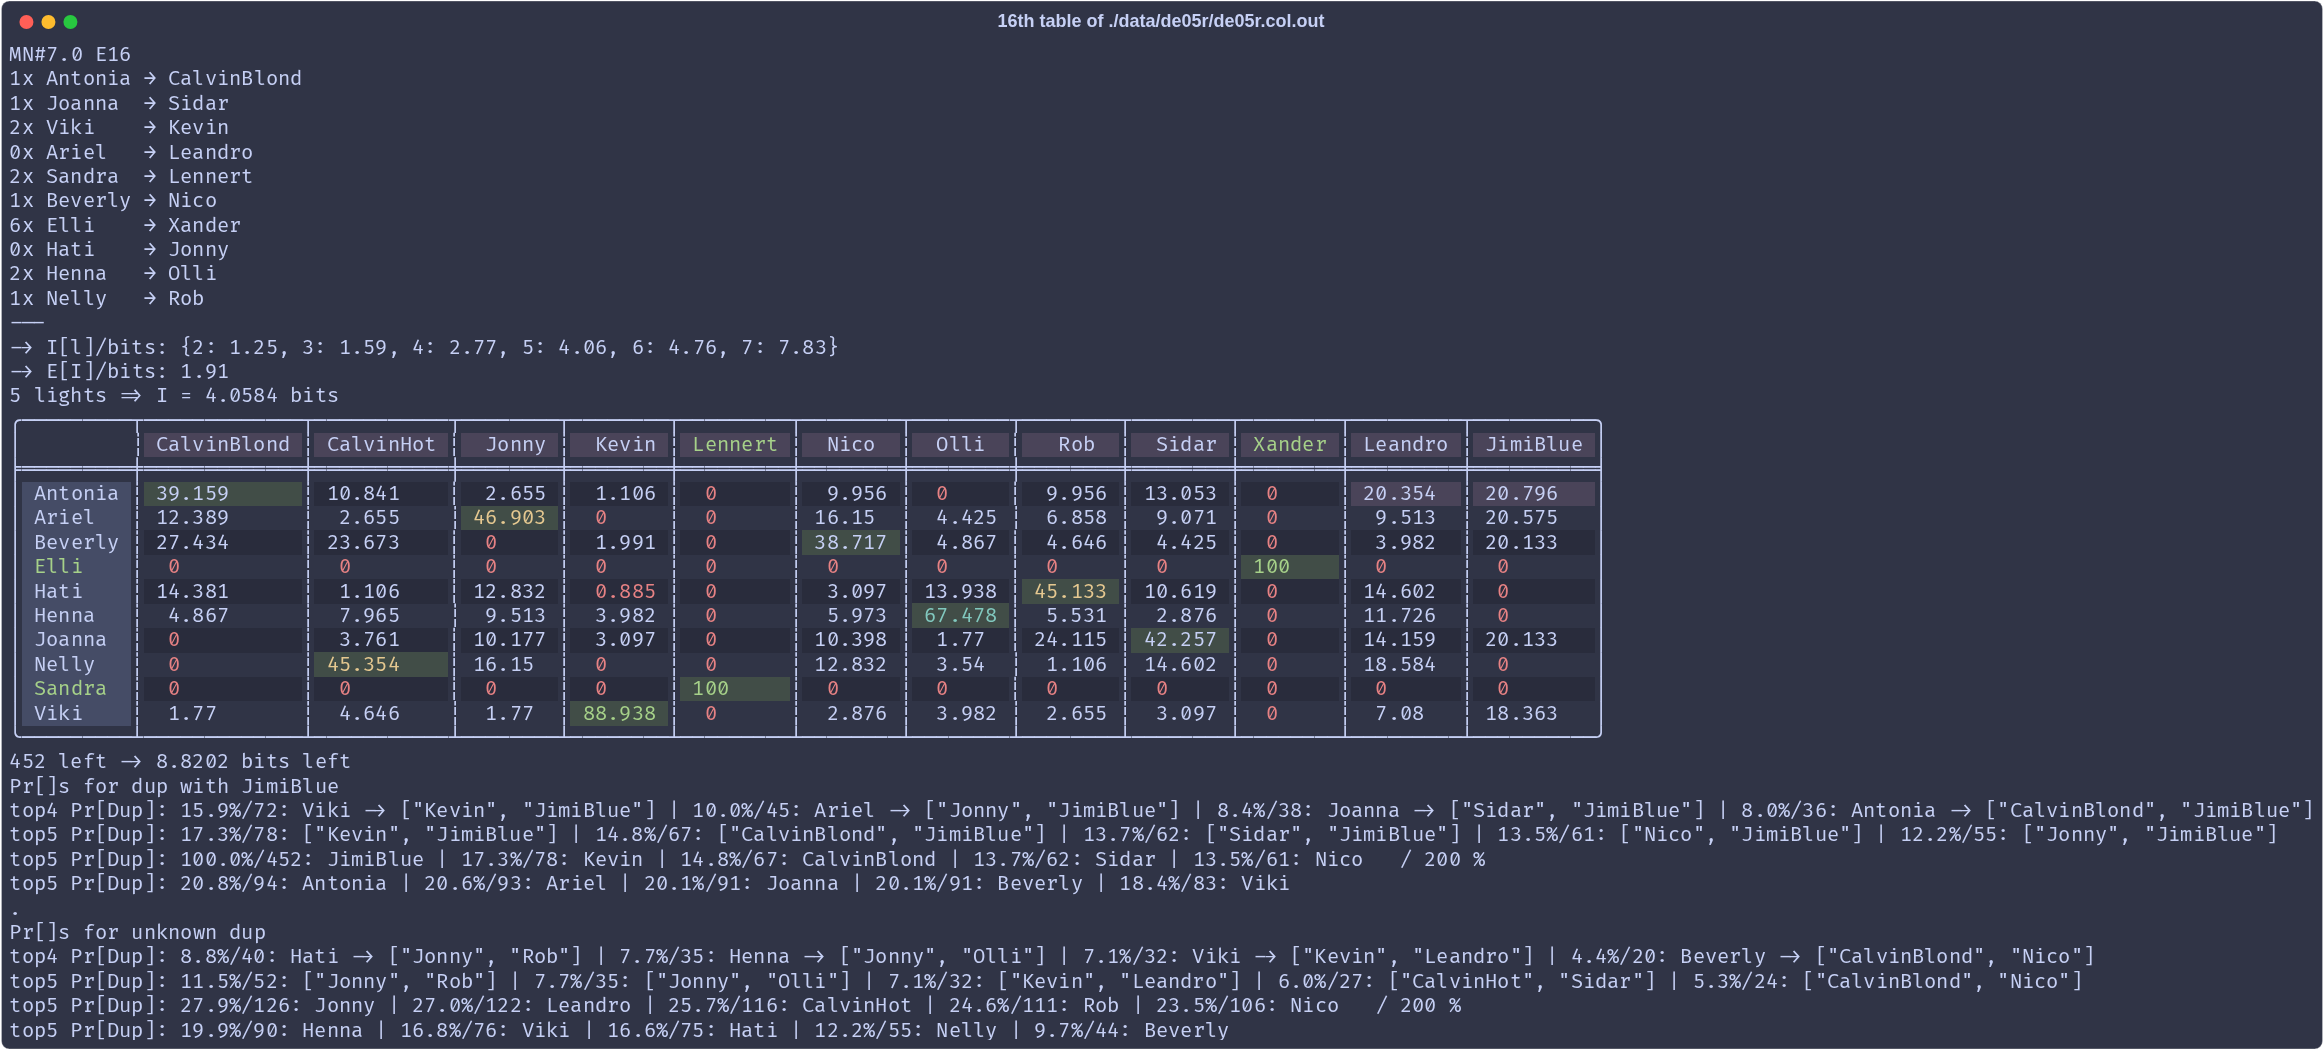The image size is (2324, 1050).
Task: Click the red 0.885 cell in Hati row
Action: click(x=625, y=592)
